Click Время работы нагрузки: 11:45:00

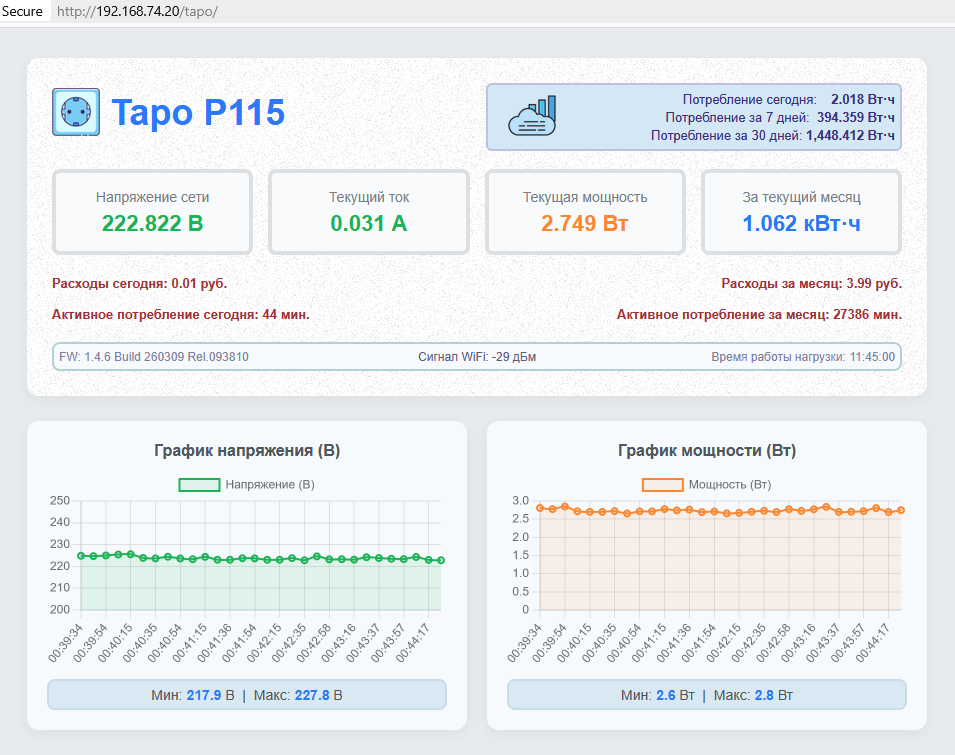point(803,357)
